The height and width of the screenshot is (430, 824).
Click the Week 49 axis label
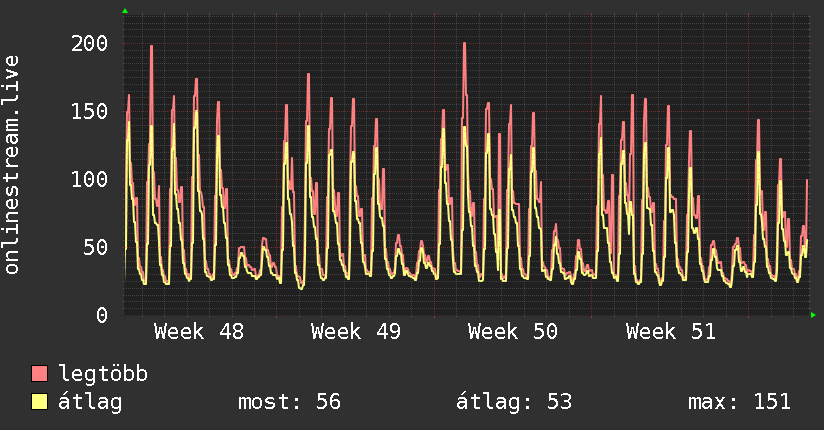coord(356,332)
